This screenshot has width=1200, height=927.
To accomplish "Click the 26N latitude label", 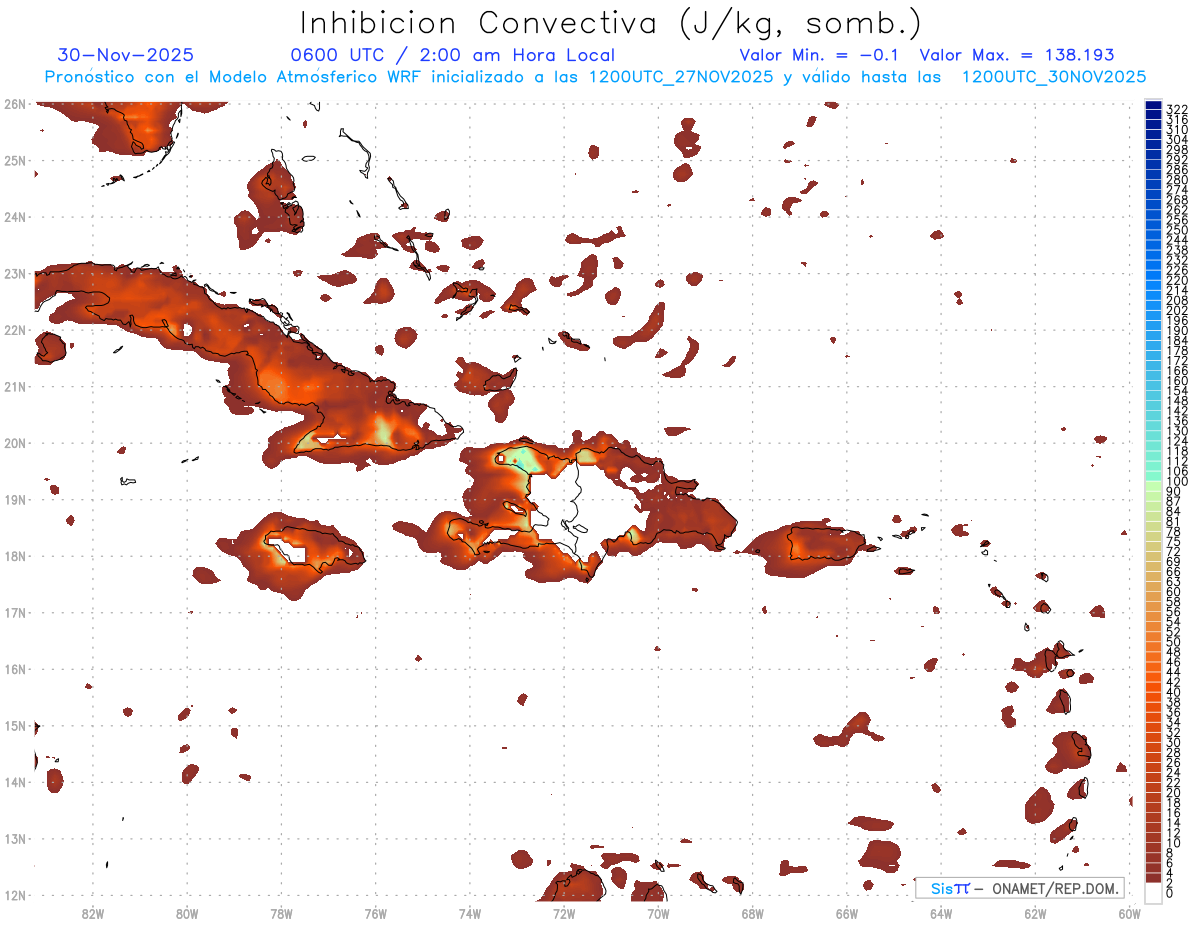I will point(15,103).
